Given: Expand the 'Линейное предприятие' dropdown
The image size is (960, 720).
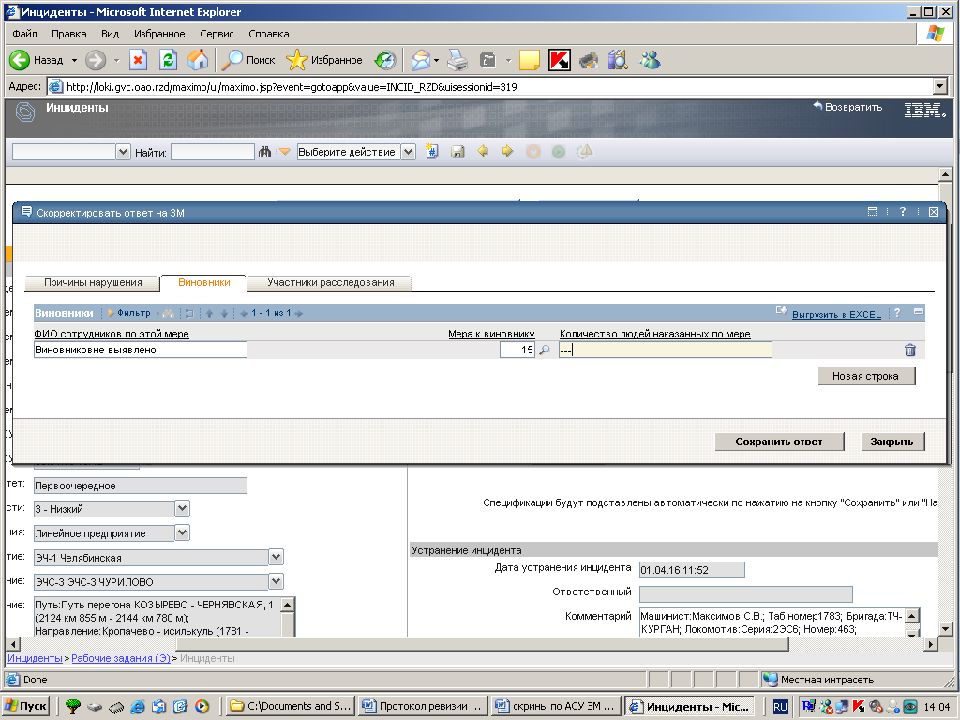Looking at the screenshot, I should coord(182,533).
